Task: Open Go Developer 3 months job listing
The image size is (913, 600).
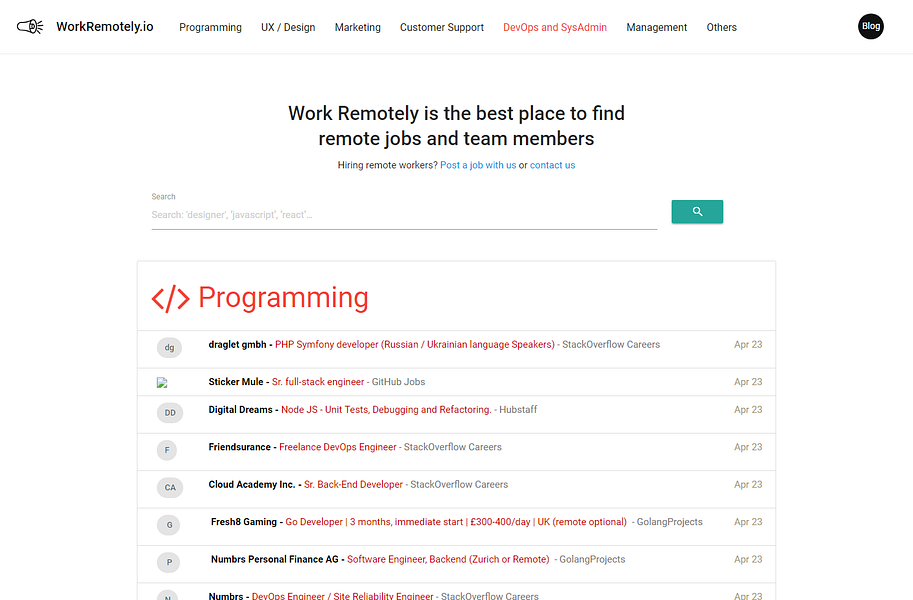Action: pos(456,522)
